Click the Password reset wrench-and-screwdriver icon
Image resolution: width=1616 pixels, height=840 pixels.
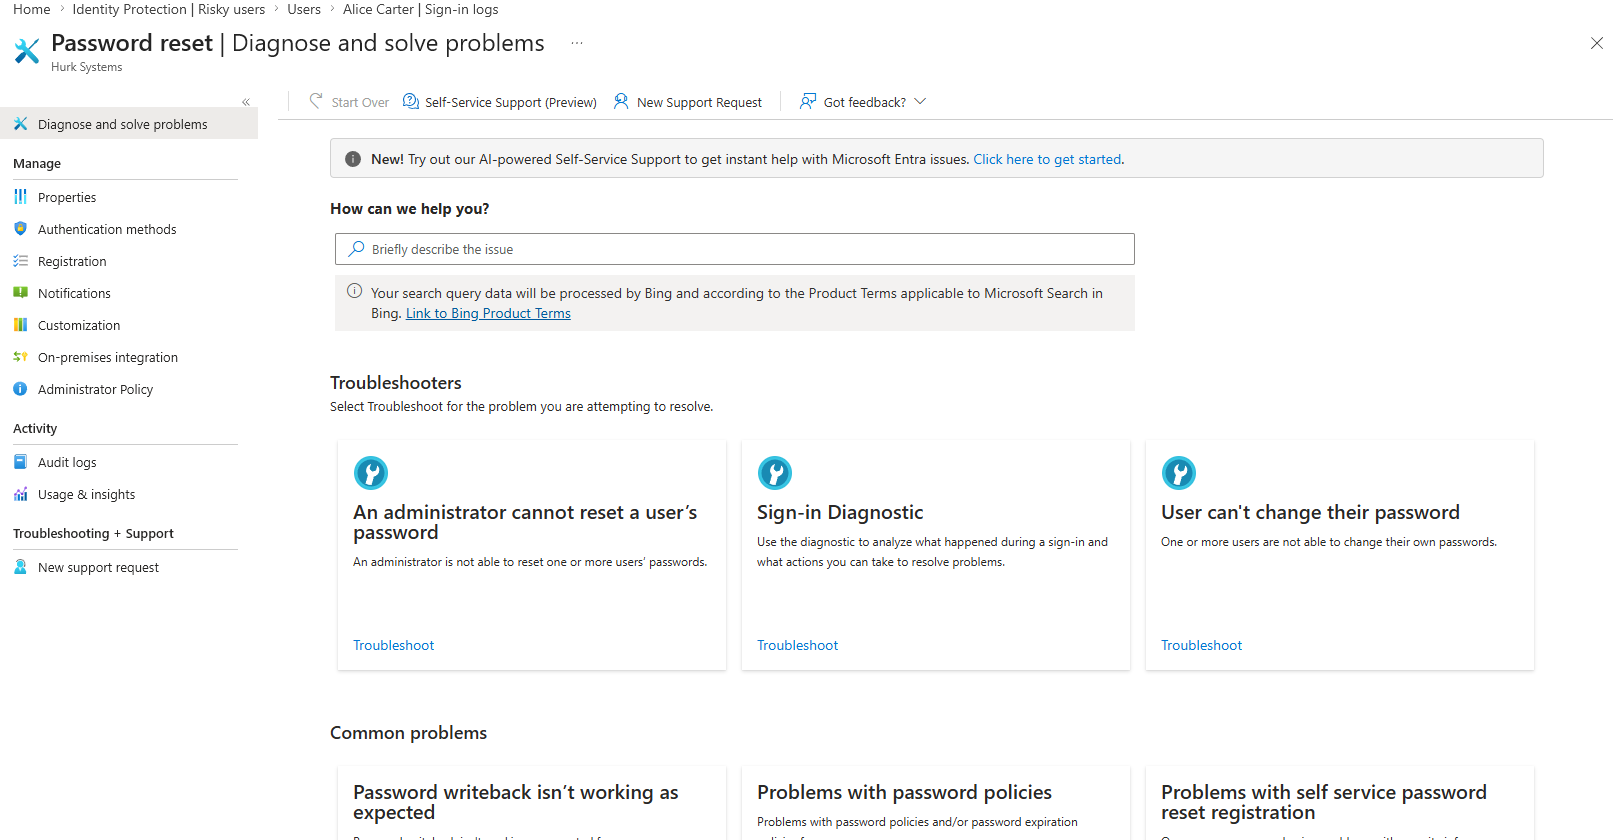(x=27, y=50)
